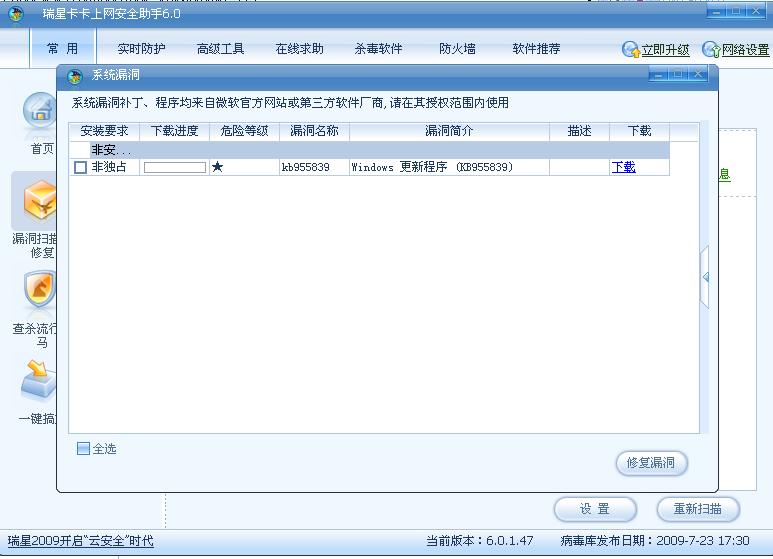Switch to the 高级工具 tab
This screenshot has height=559, width=773.
[220, 48]
